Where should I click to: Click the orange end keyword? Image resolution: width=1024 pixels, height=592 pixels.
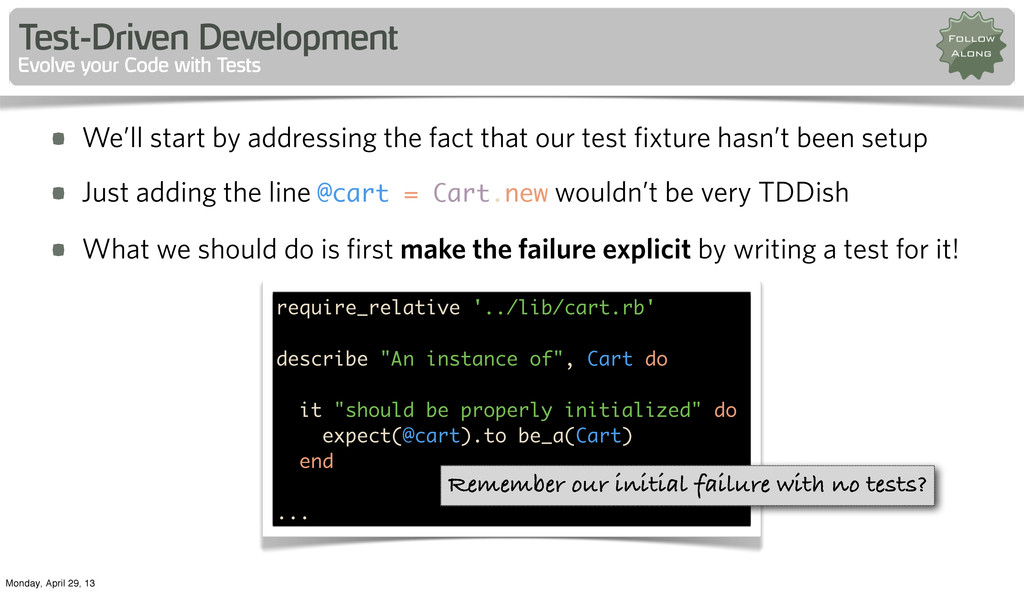317,461
